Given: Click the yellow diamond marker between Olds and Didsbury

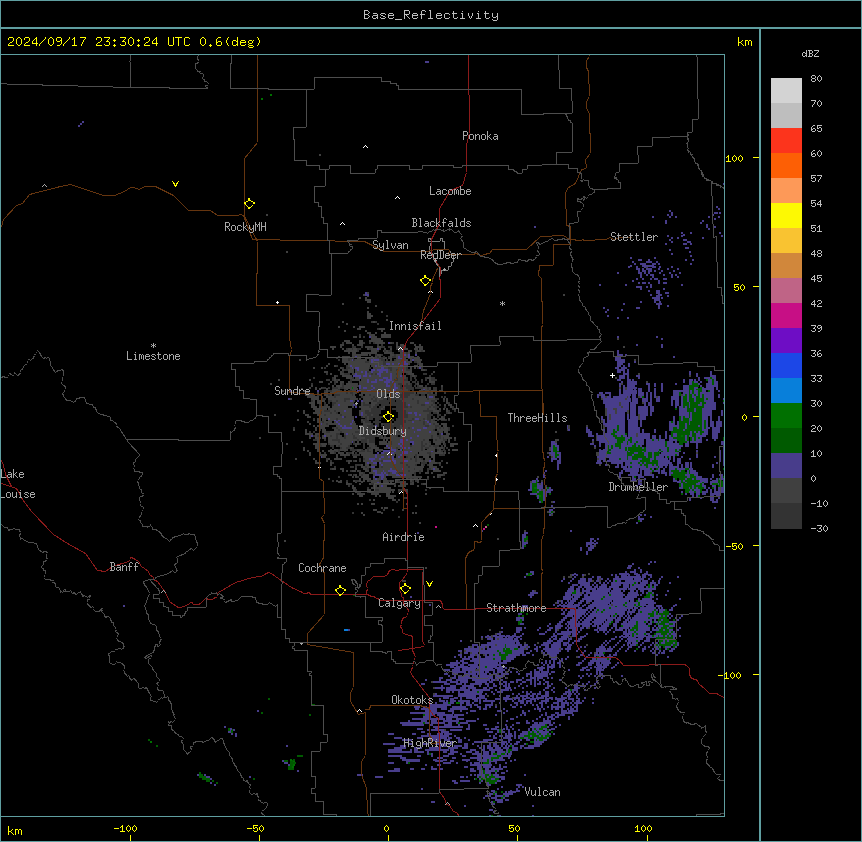Looking at the screenshot, I should click(388, 416).
